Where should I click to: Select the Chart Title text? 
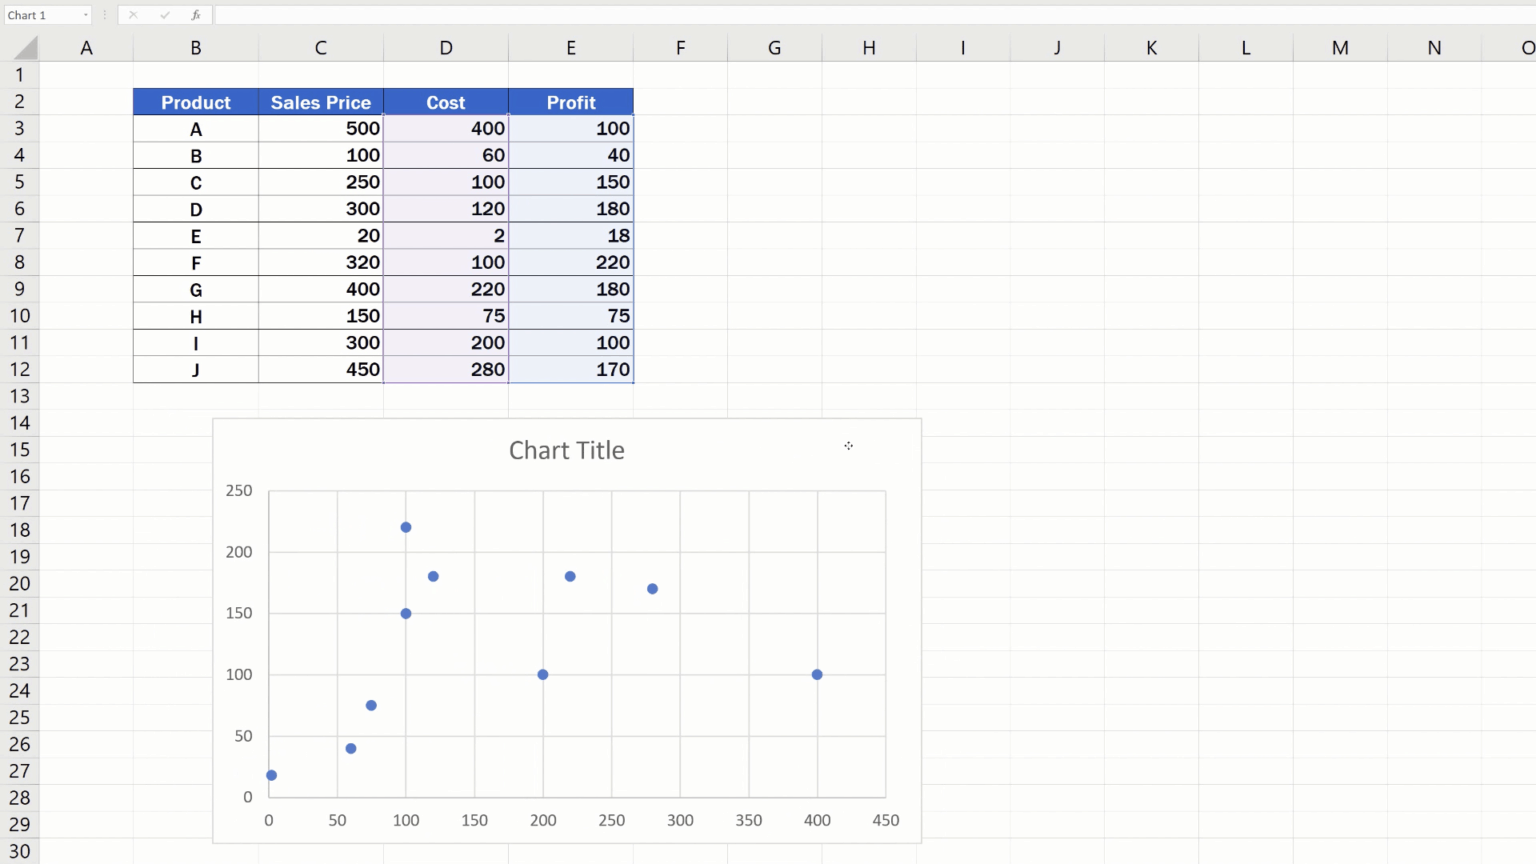coord(566,450)
